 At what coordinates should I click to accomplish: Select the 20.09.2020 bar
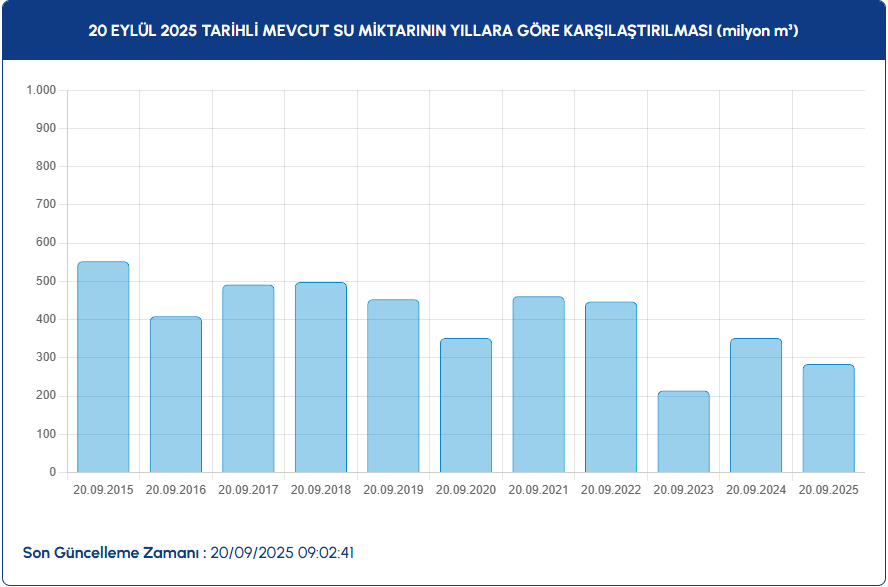466,405
